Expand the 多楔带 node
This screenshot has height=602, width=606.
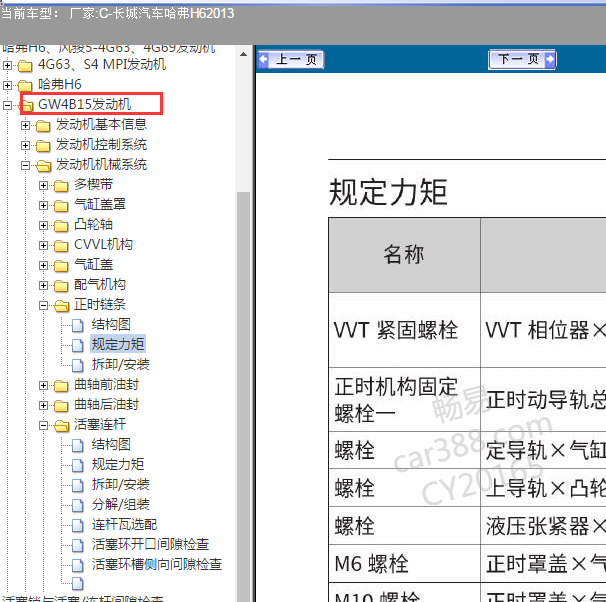[x=43, y=185]
